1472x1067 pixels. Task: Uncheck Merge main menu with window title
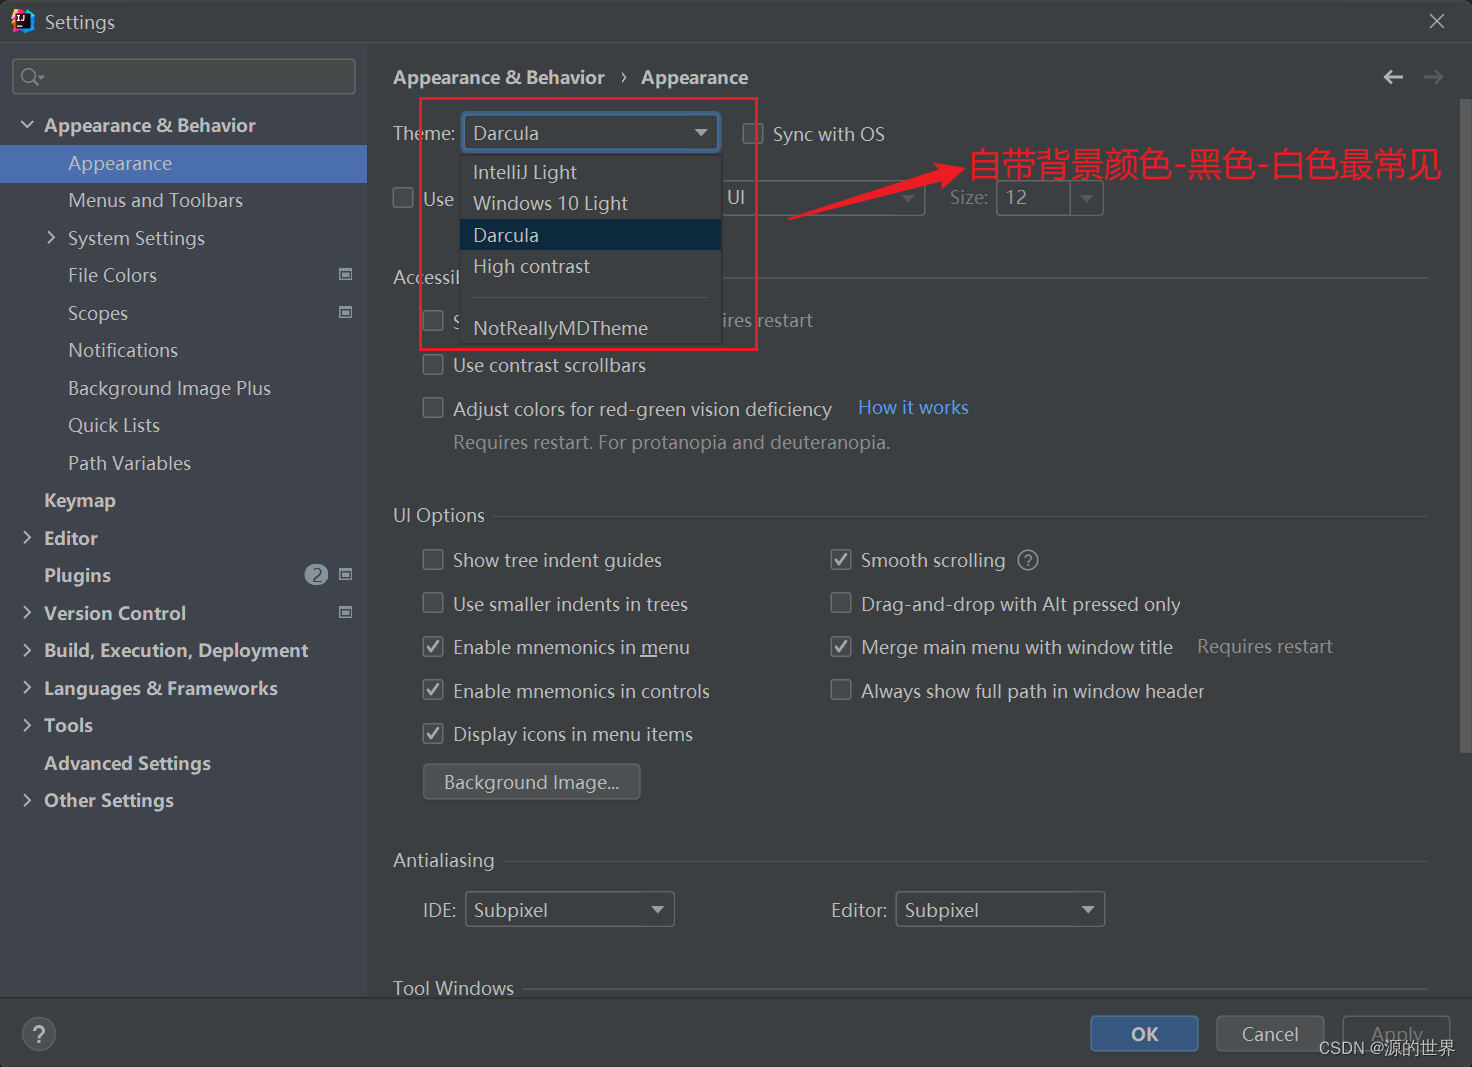click(x=841, y=647)
